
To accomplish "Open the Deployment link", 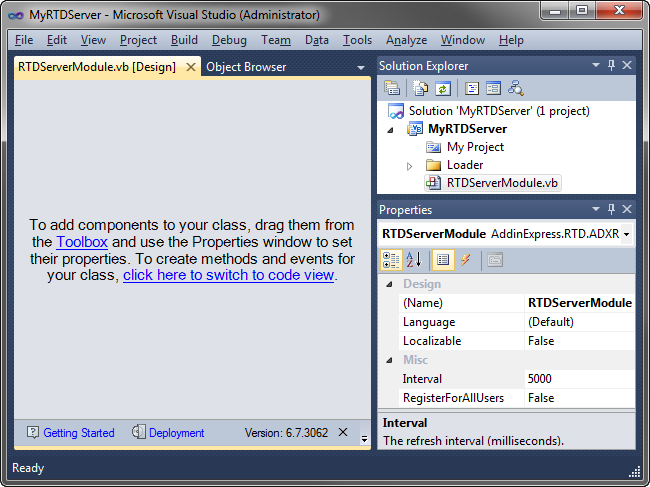I will coord(177,433).
